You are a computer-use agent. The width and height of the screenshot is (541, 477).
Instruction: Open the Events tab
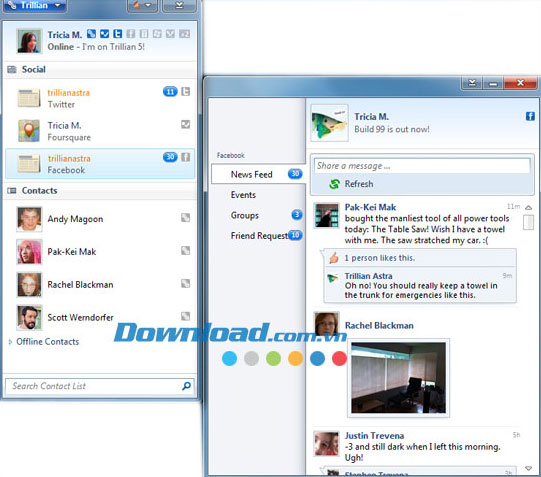pos(243,195)
